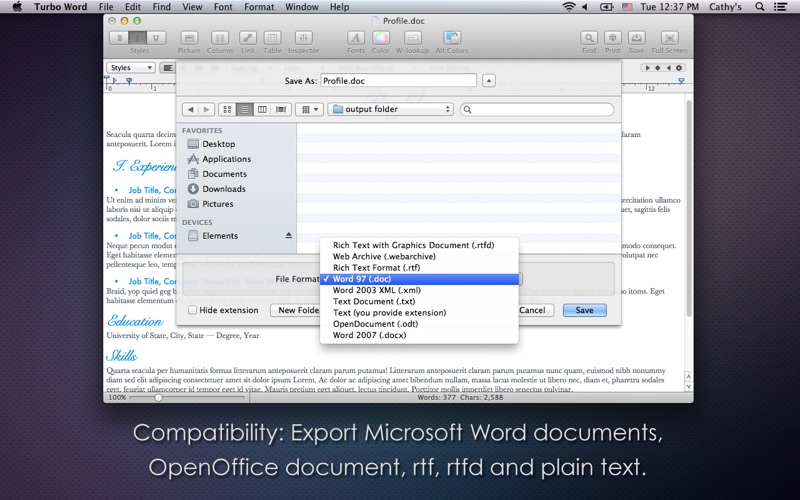
Task: Go back in file browser
Action: tap(190, 109)
